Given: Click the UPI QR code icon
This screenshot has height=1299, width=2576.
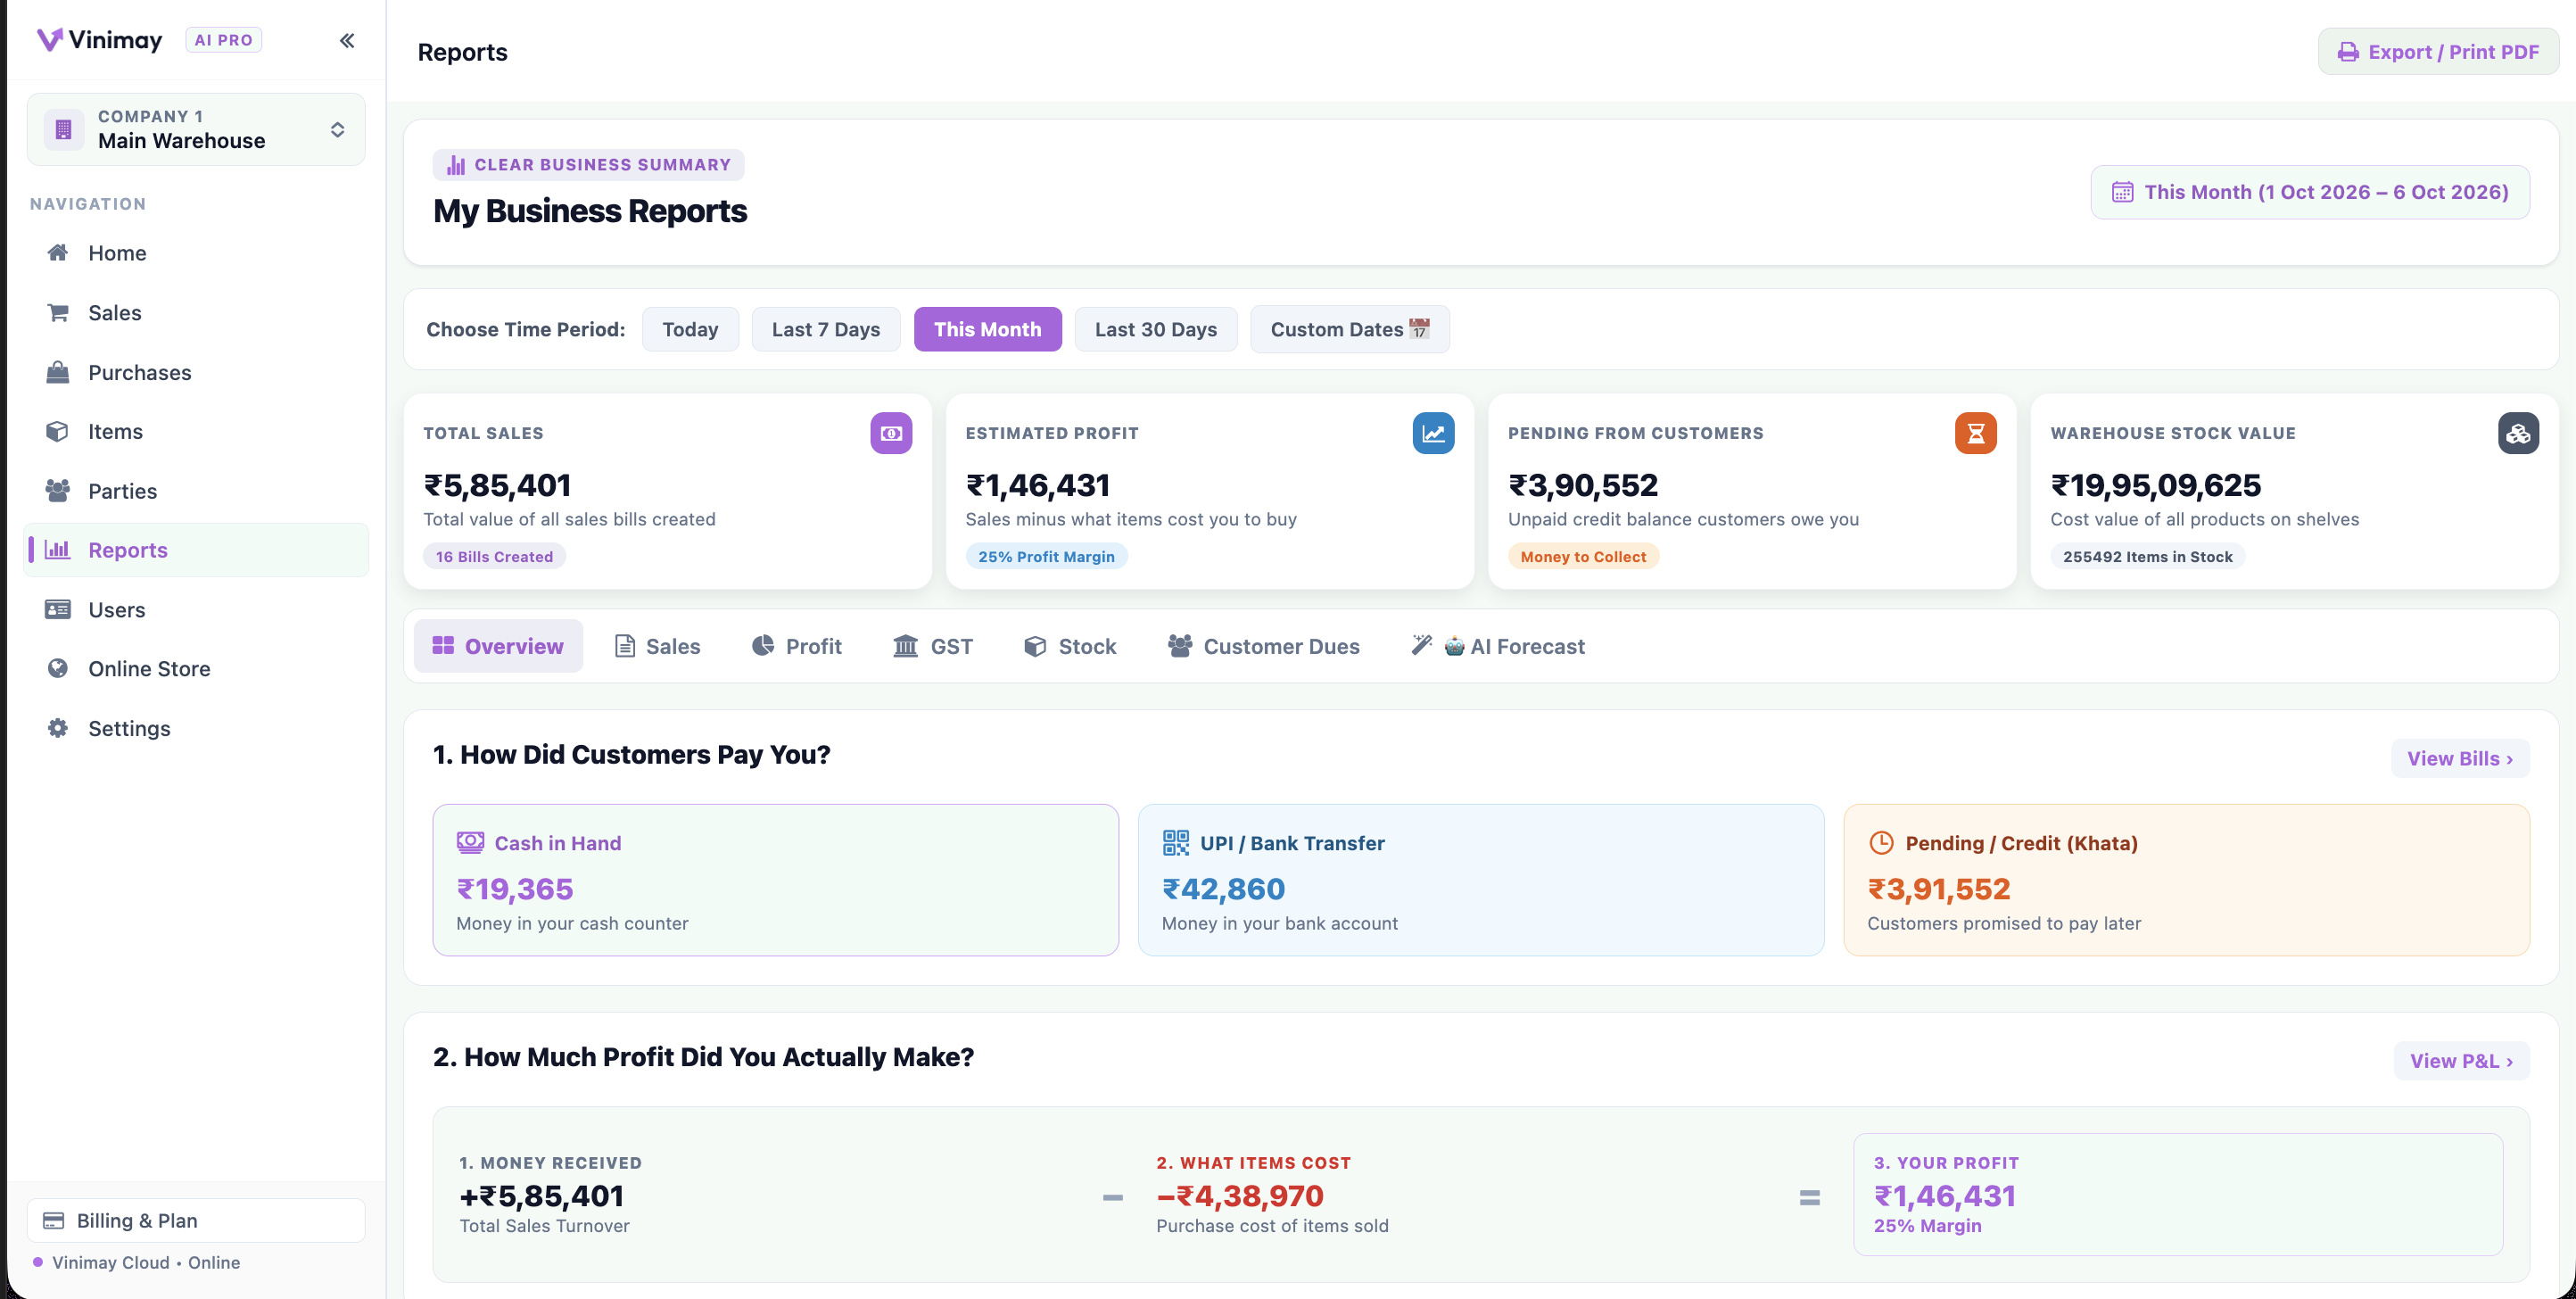Looking at the screenshot, I should tap(1176, 842).
